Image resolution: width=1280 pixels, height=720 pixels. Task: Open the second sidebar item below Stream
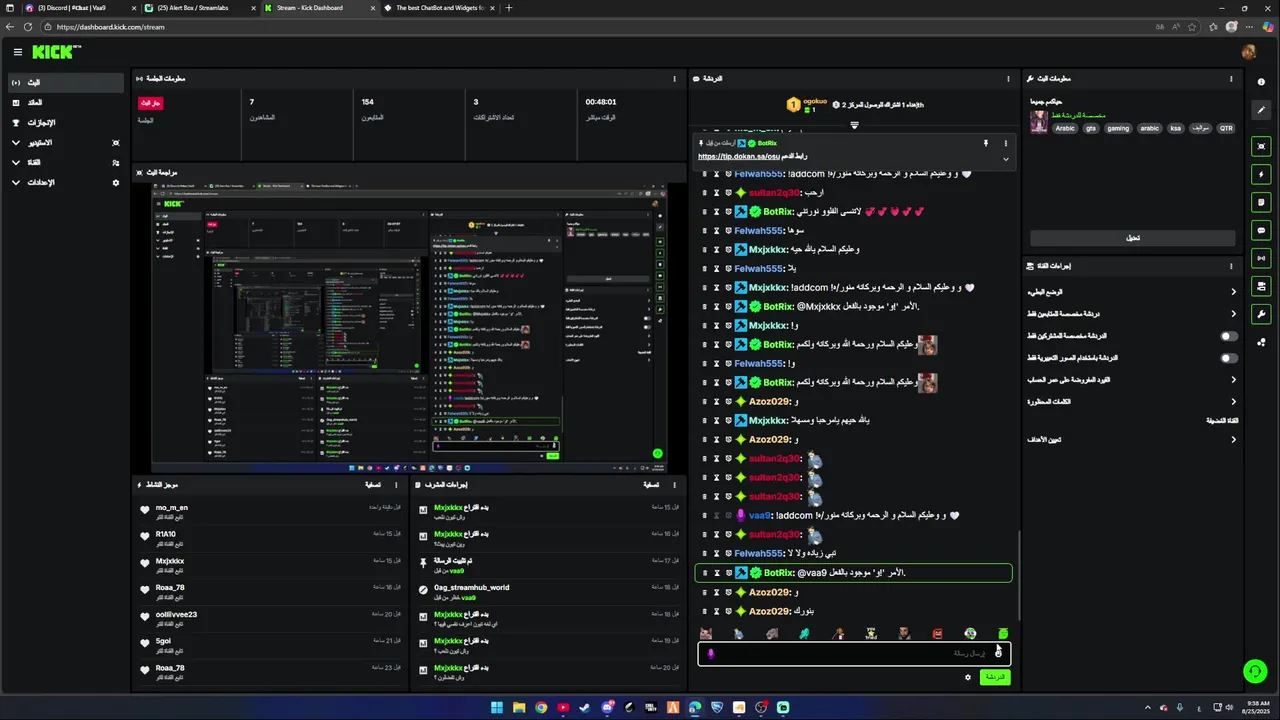click(64, 102)
